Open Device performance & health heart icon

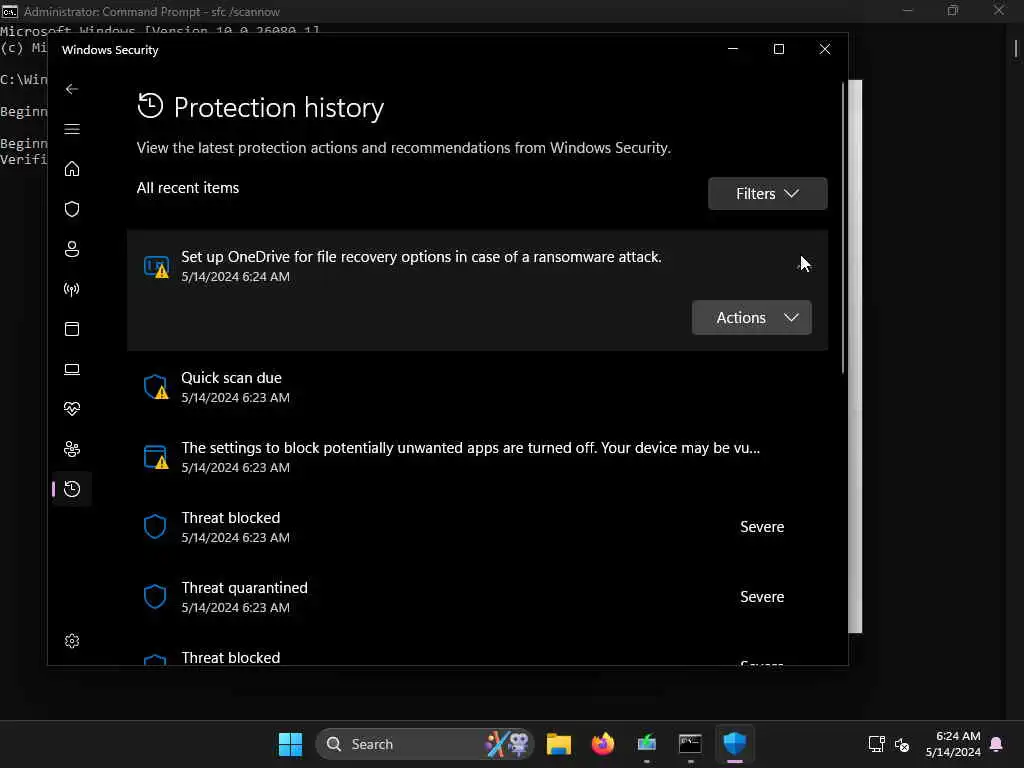pyautogui.click(x=72, y=409)
